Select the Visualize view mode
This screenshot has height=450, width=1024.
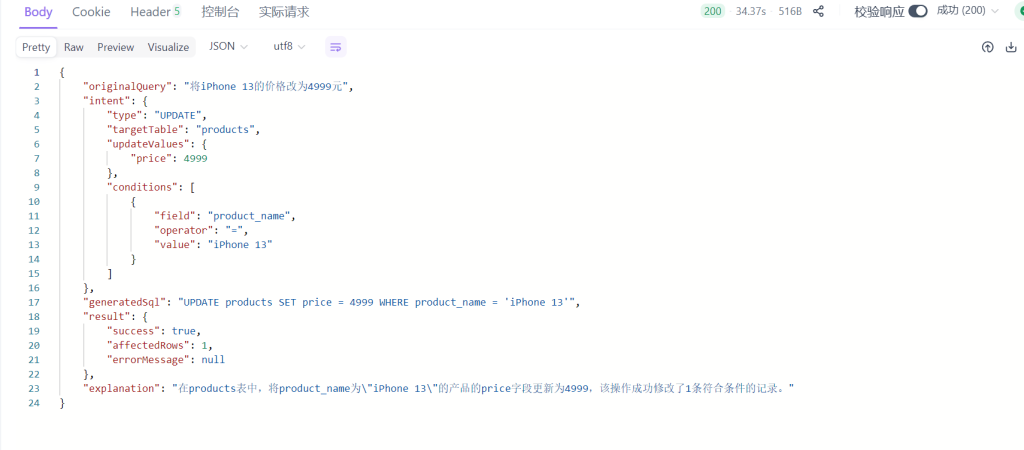click(x=168, y=47)
